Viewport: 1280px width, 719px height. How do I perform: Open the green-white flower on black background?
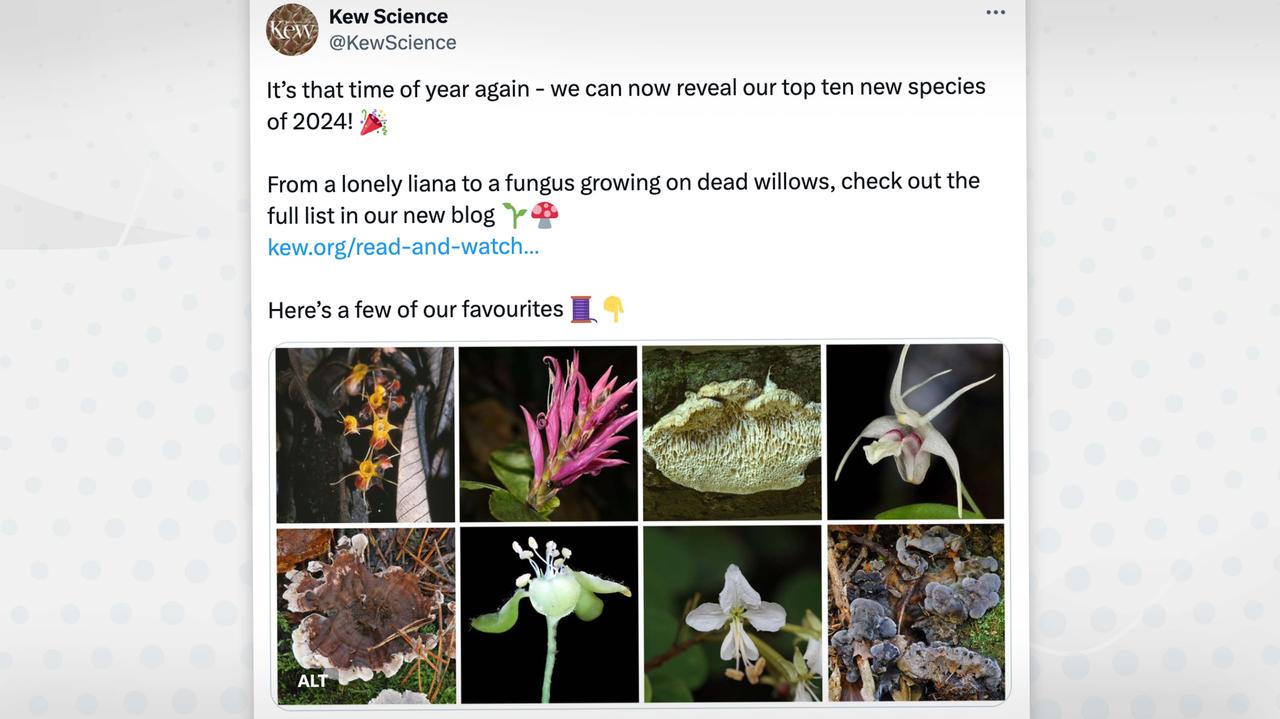pos(548,615)
